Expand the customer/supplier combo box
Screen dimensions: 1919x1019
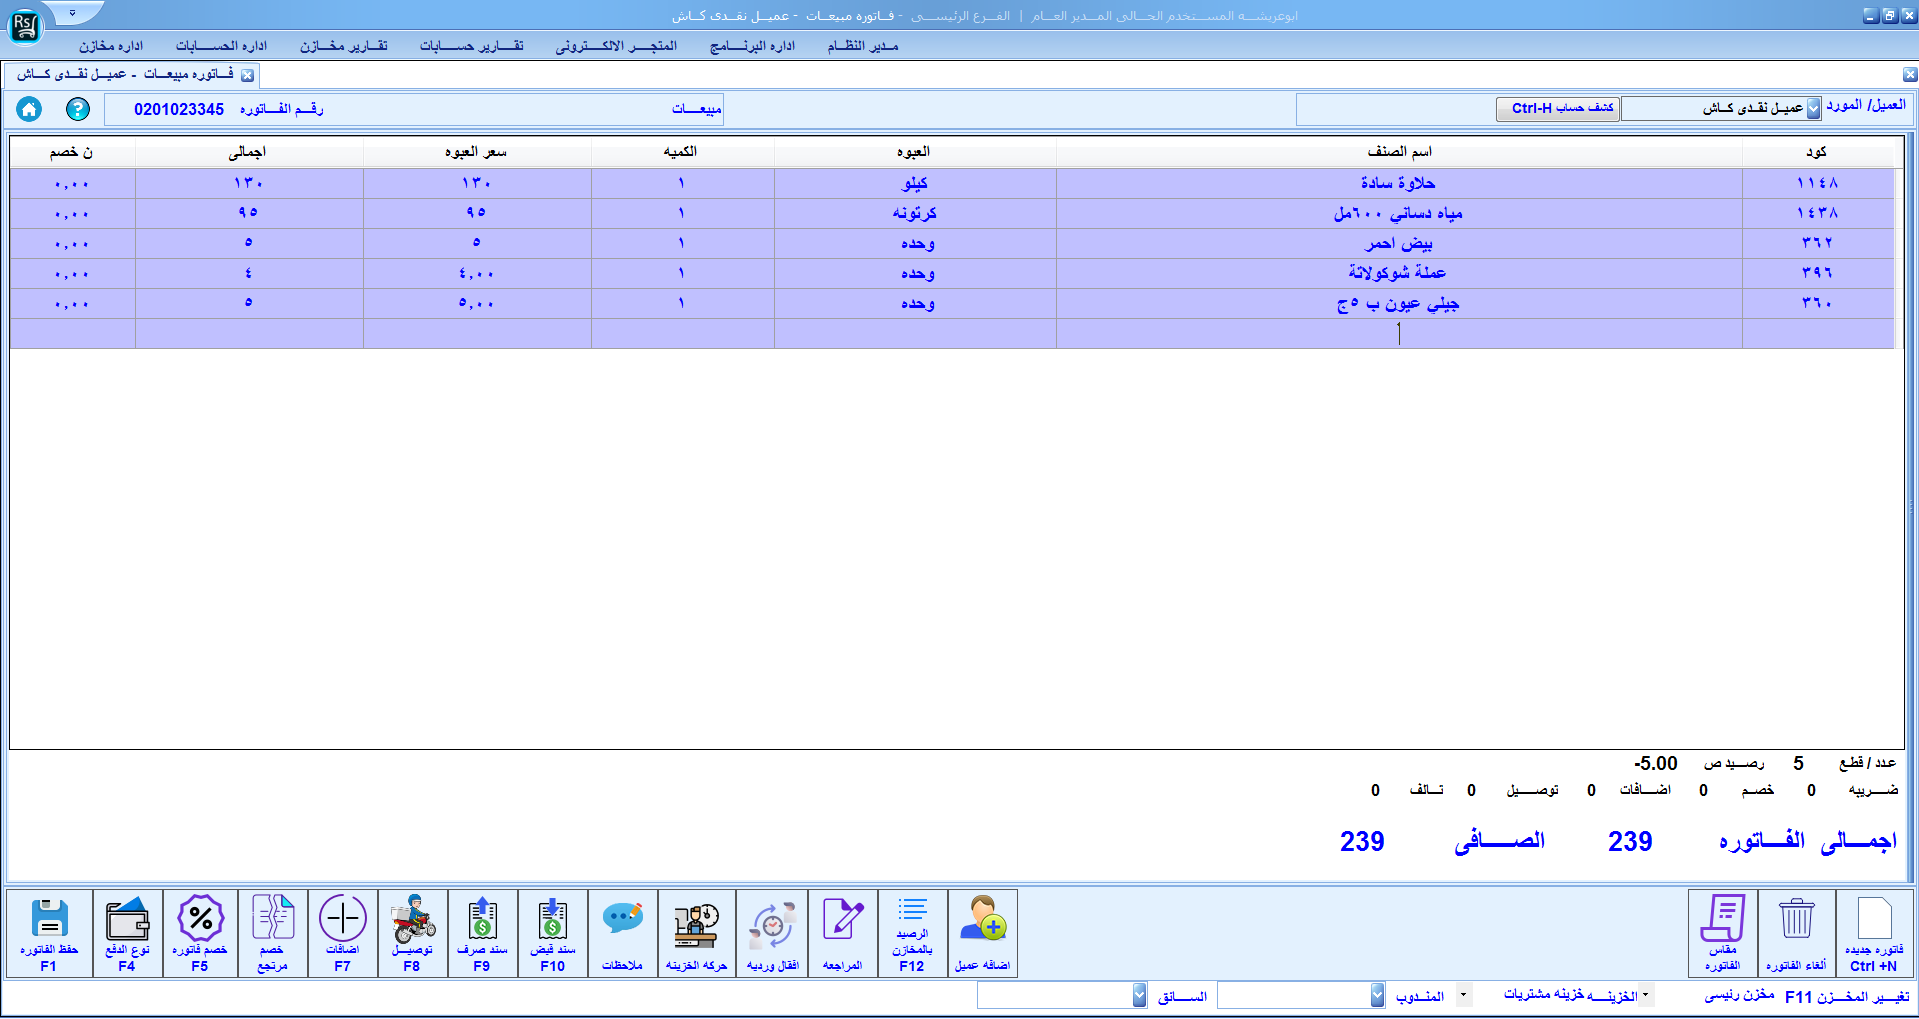(x=1813, y=109)
